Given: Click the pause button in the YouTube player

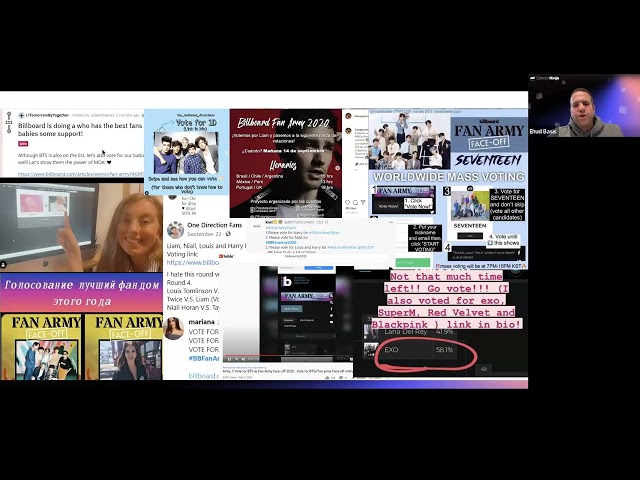Looking at the screenshot, I should click(229, 359).
